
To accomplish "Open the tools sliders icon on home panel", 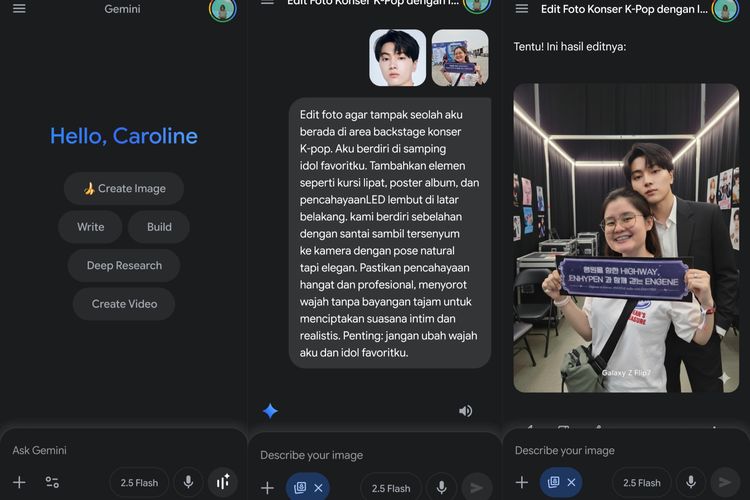I will [52, 482].
